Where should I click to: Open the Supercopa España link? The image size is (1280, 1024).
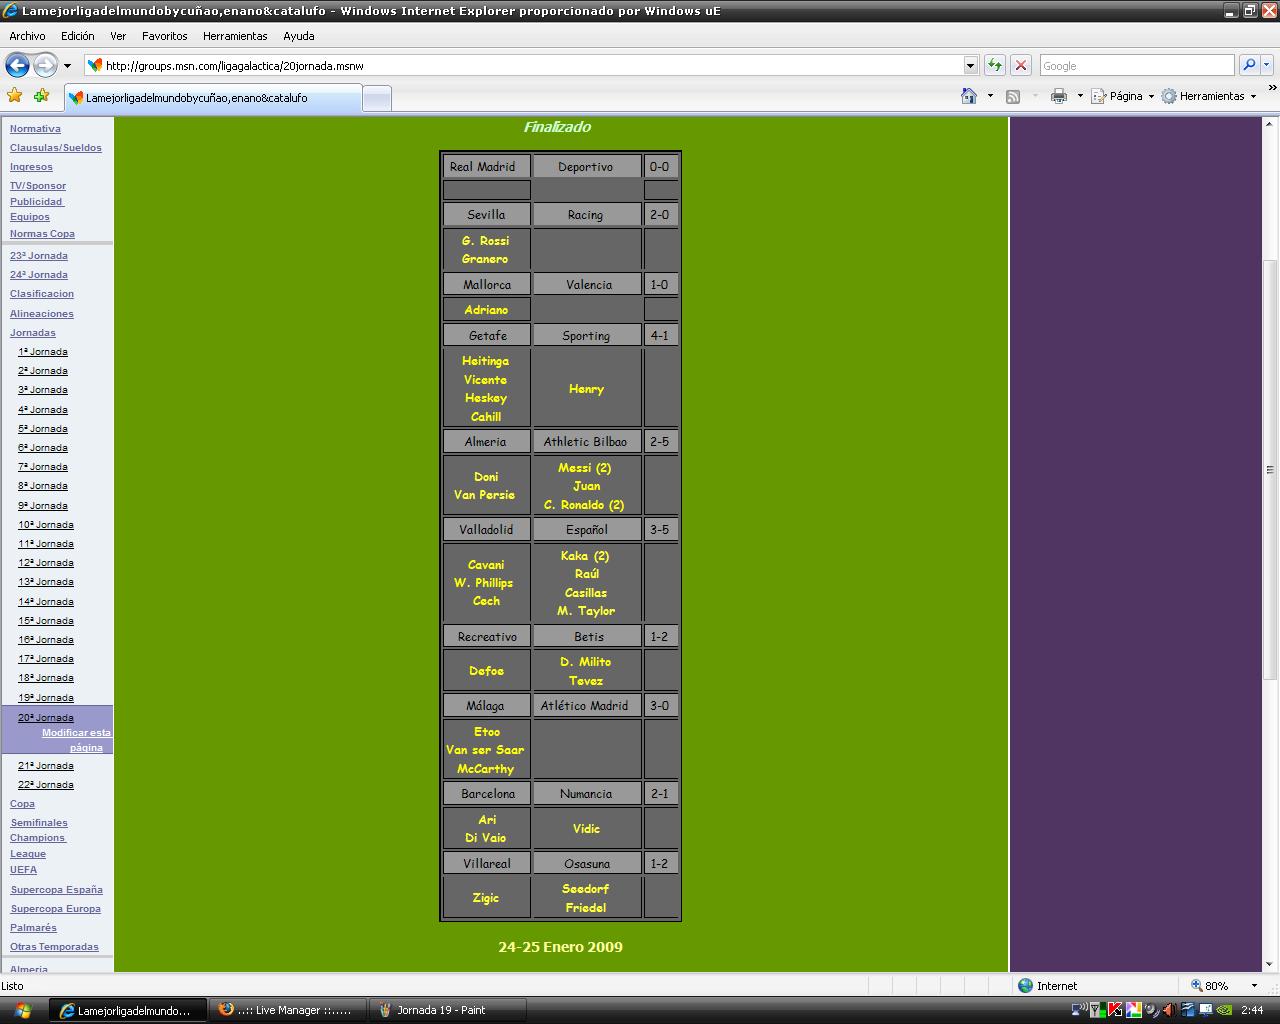click(x=57, y=890)
